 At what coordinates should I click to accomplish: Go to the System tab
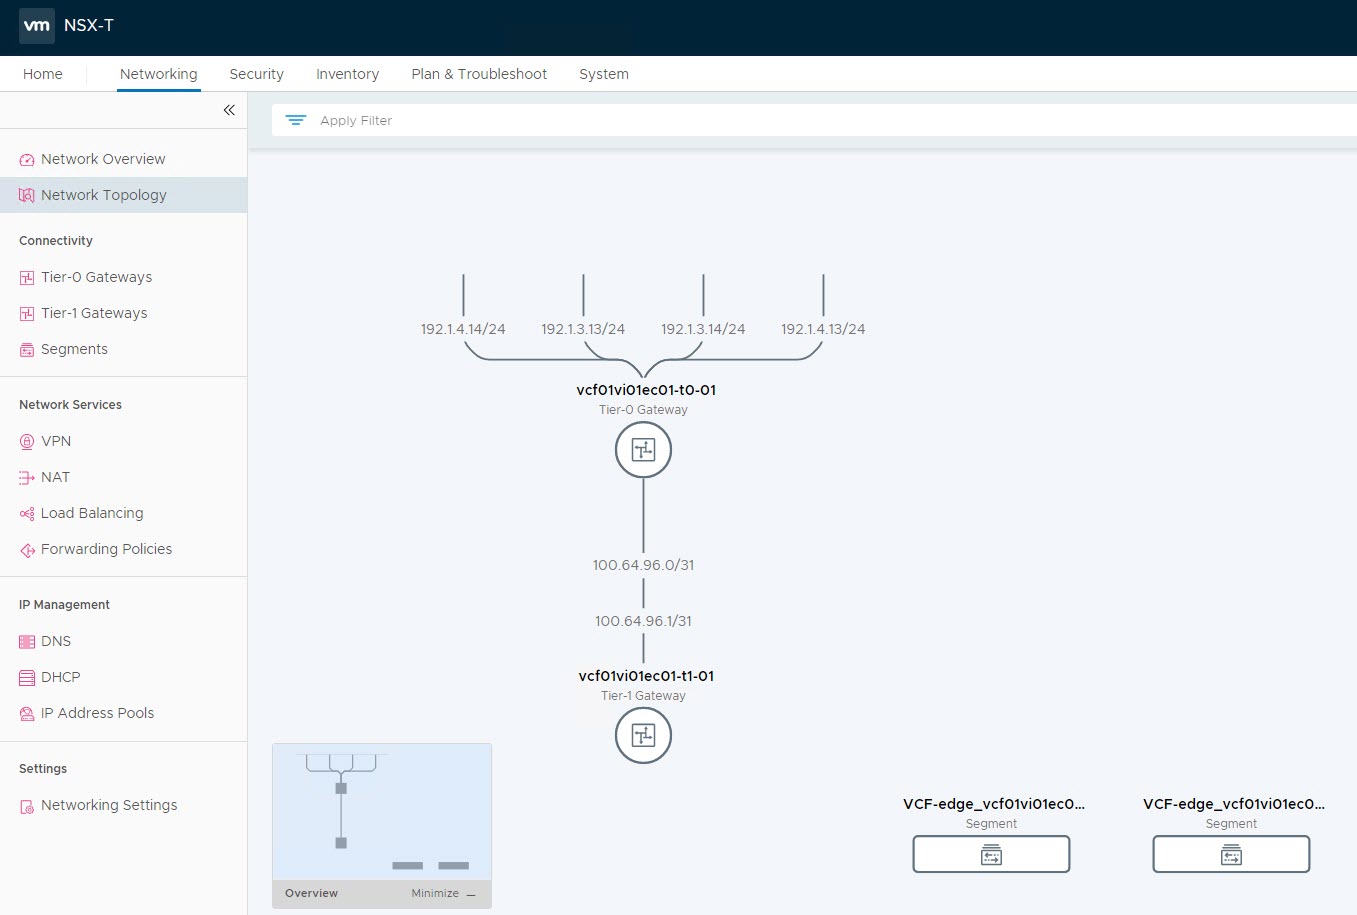(604, 74)
